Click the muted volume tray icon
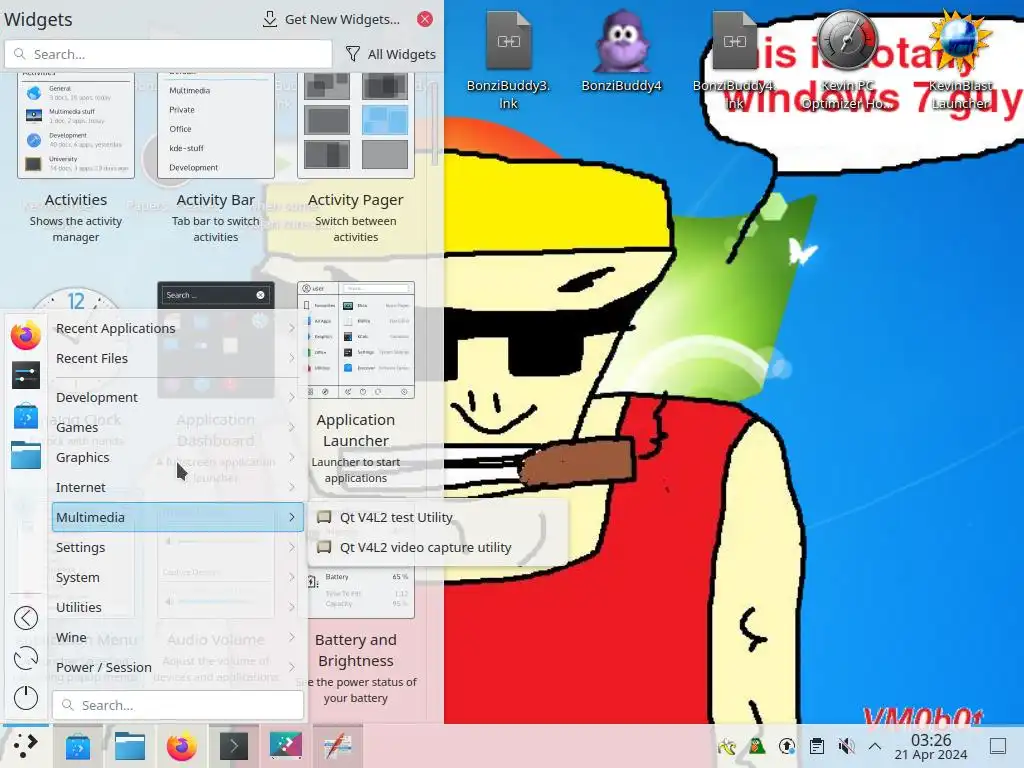Screen dimensions: 1024x768 pyautogui.click(x=846, y=746)
